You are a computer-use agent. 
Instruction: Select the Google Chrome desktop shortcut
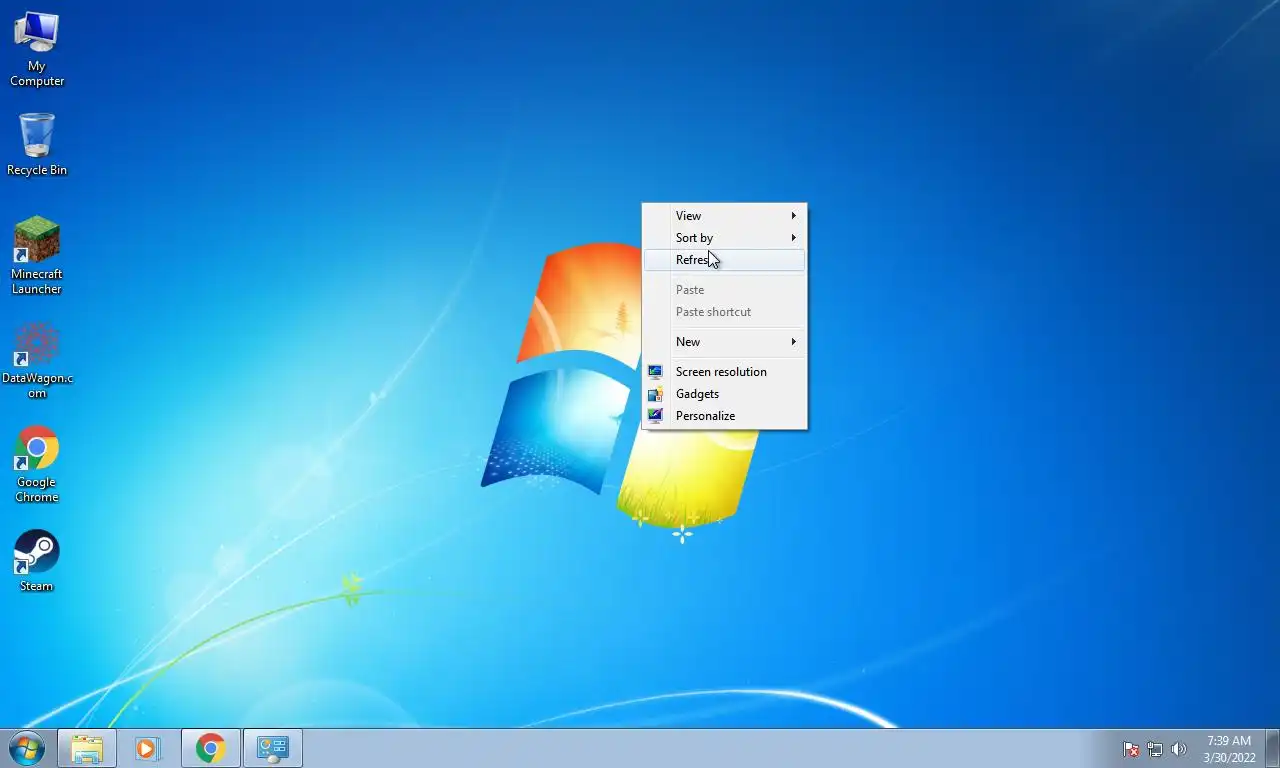pyautogui.click(x=37, y=465)
